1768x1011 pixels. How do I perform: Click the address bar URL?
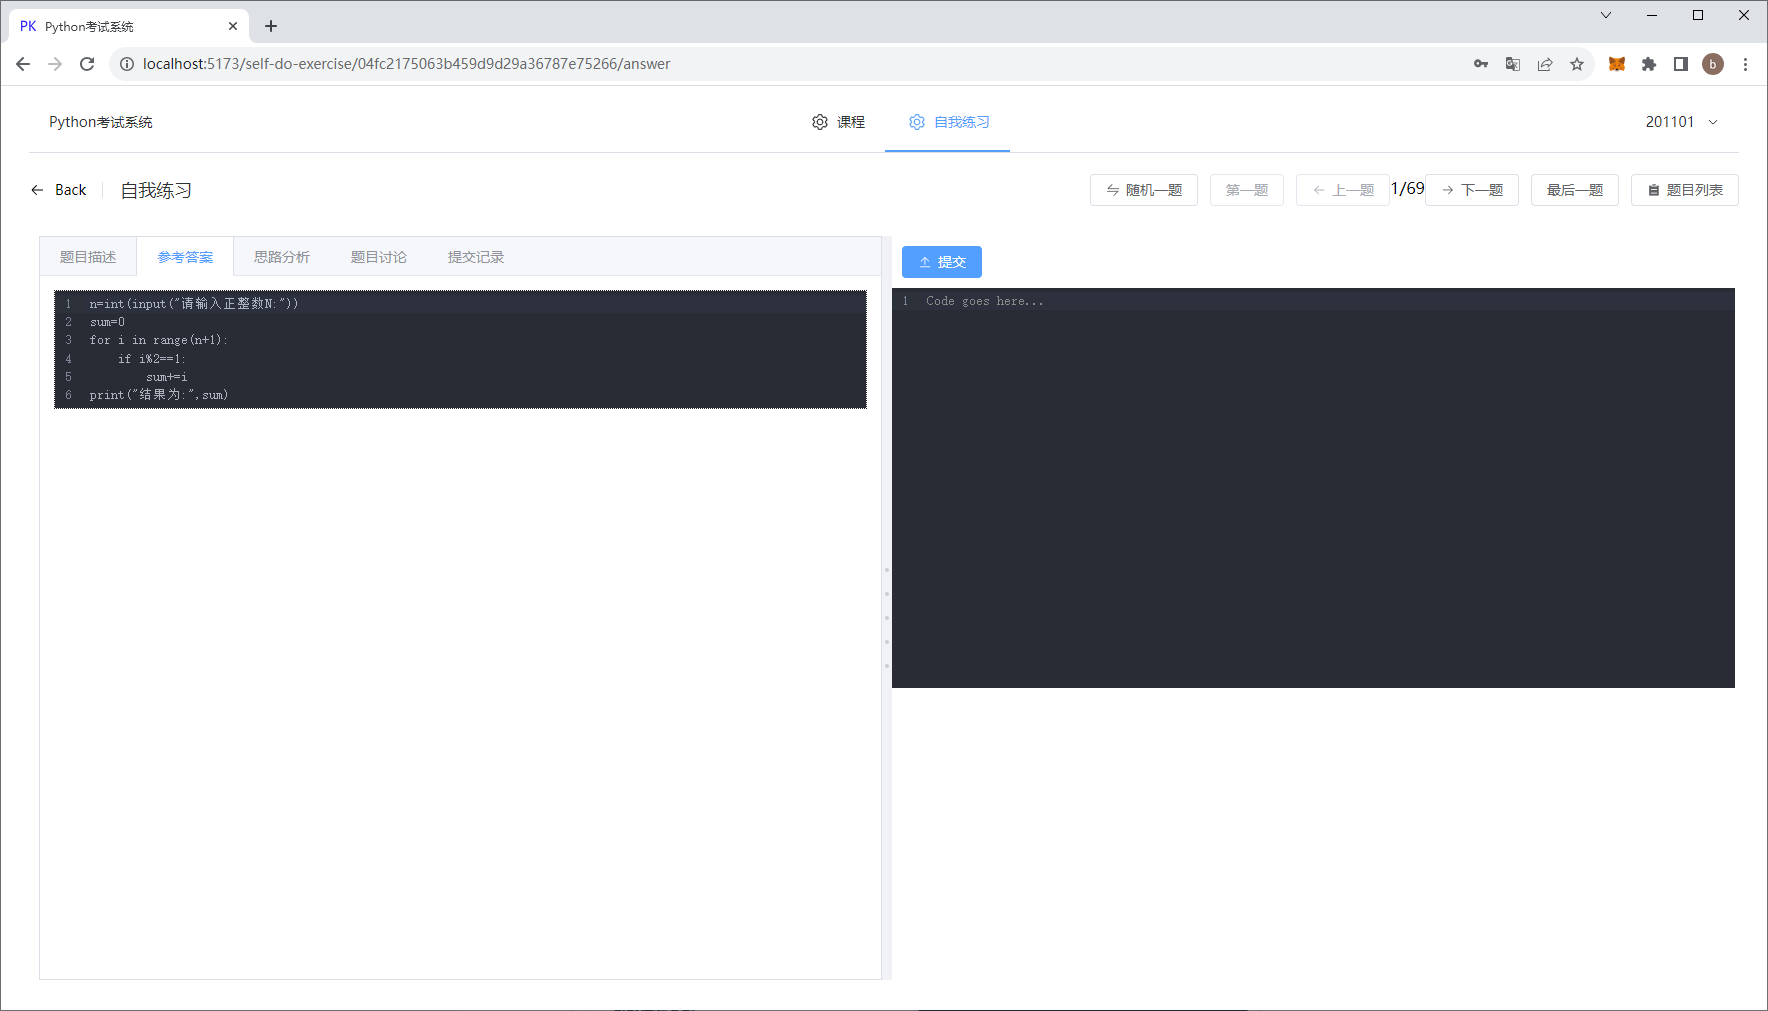tap(406, 64)
